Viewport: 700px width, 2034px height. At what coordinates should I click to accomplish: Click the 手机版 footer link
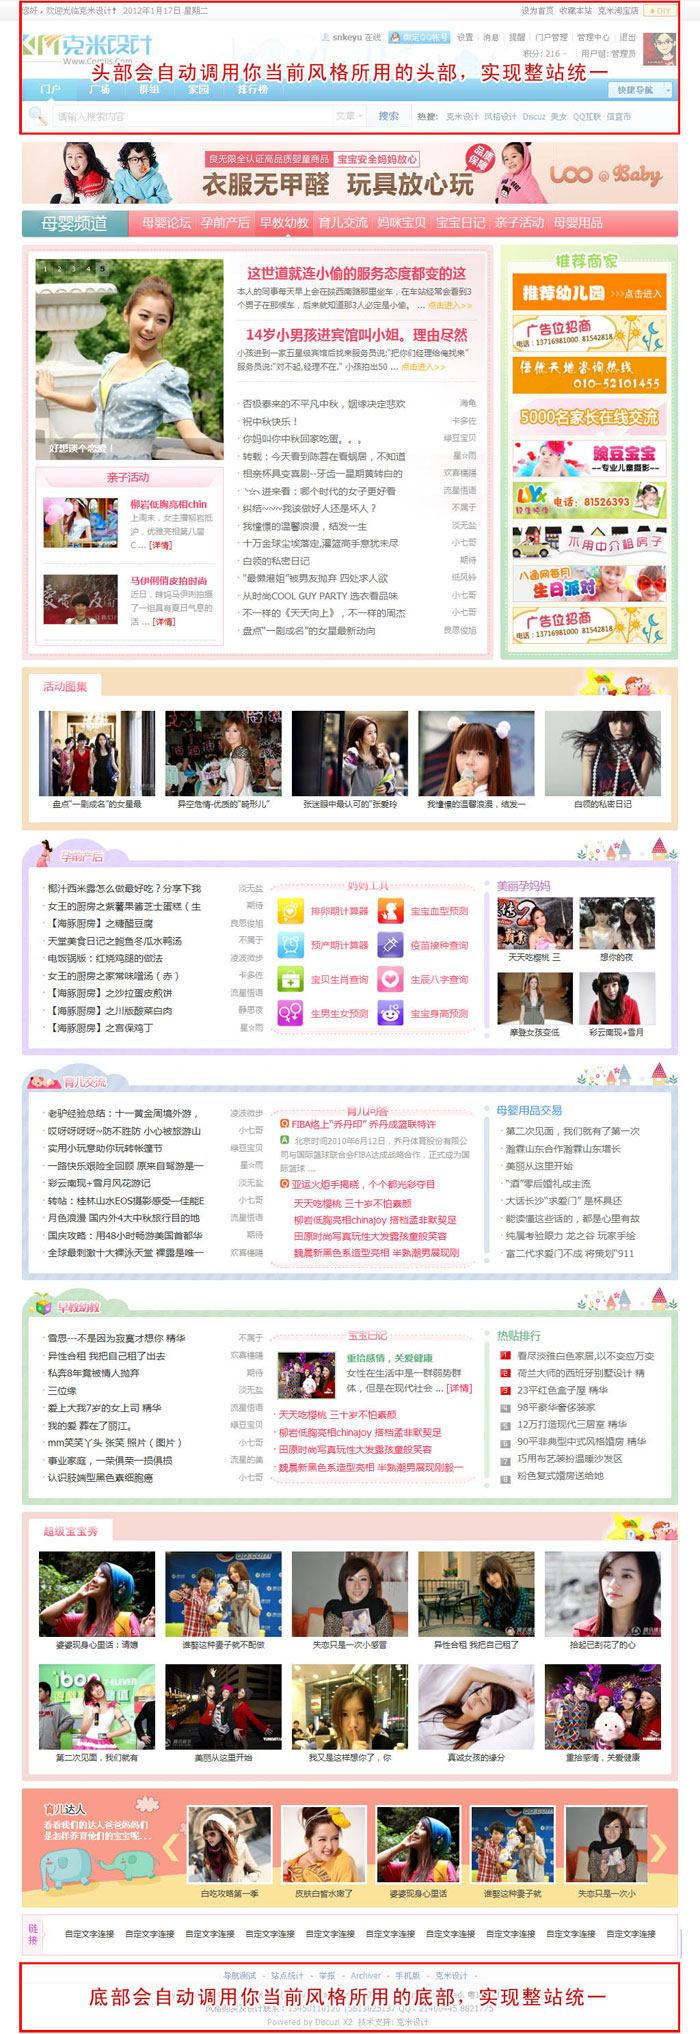coord(408,1975)
